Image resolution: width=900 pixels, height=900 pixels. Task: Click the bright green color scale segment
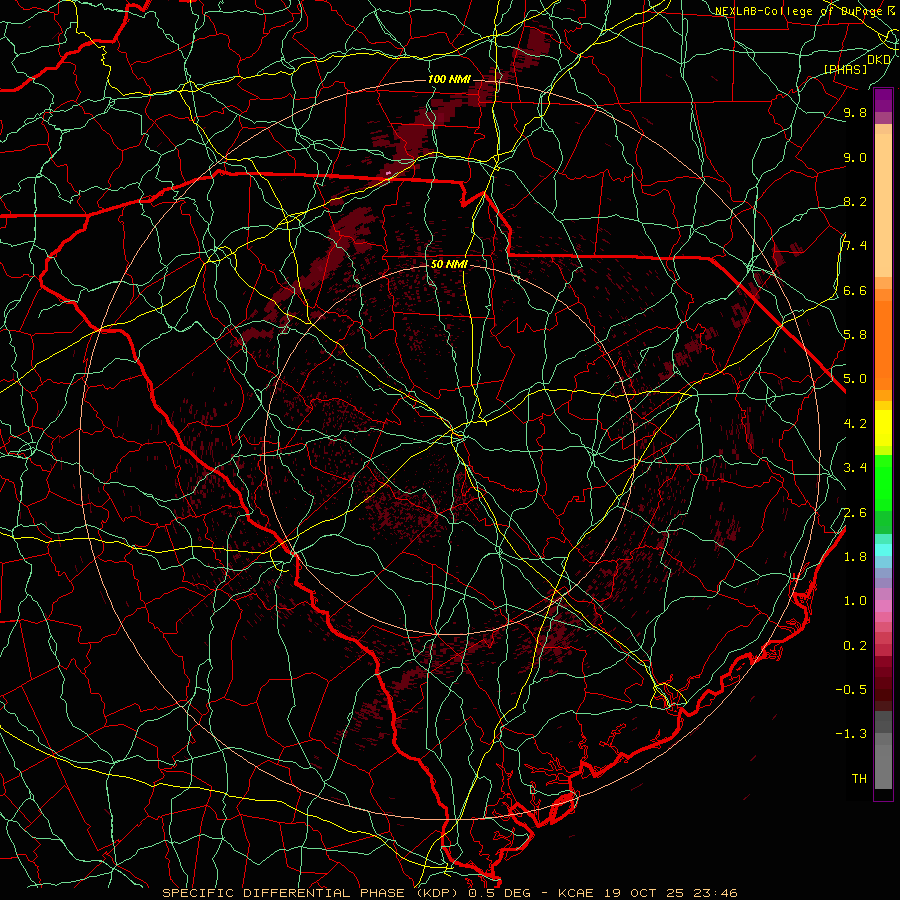(x=883, y=481)
